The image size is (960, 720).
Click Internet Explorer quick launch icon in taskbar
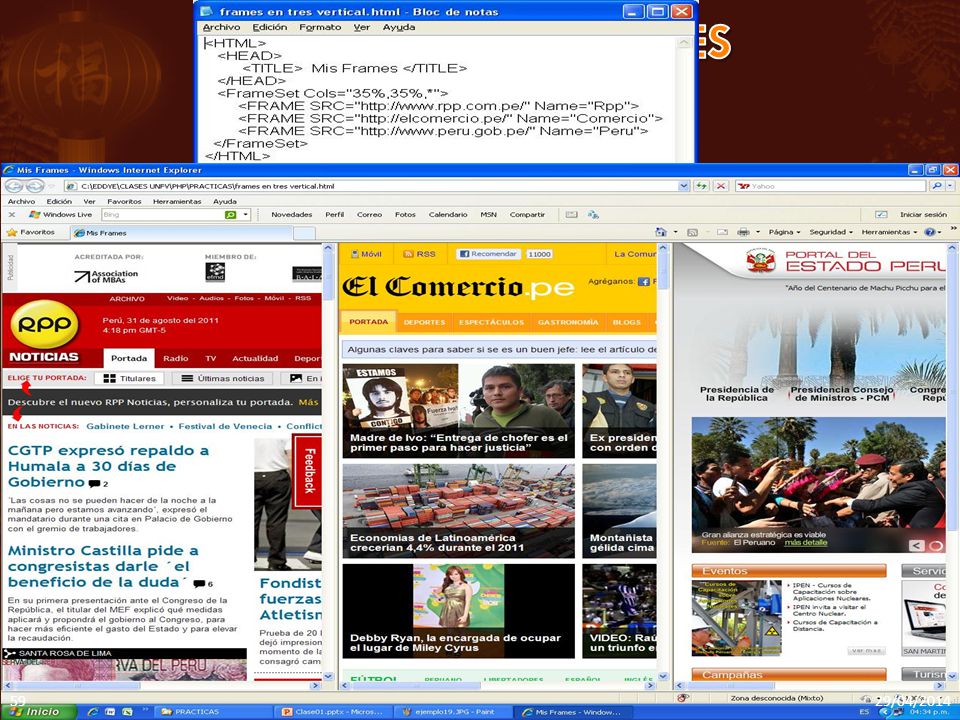pyautogui.click(x=93, y=712)
